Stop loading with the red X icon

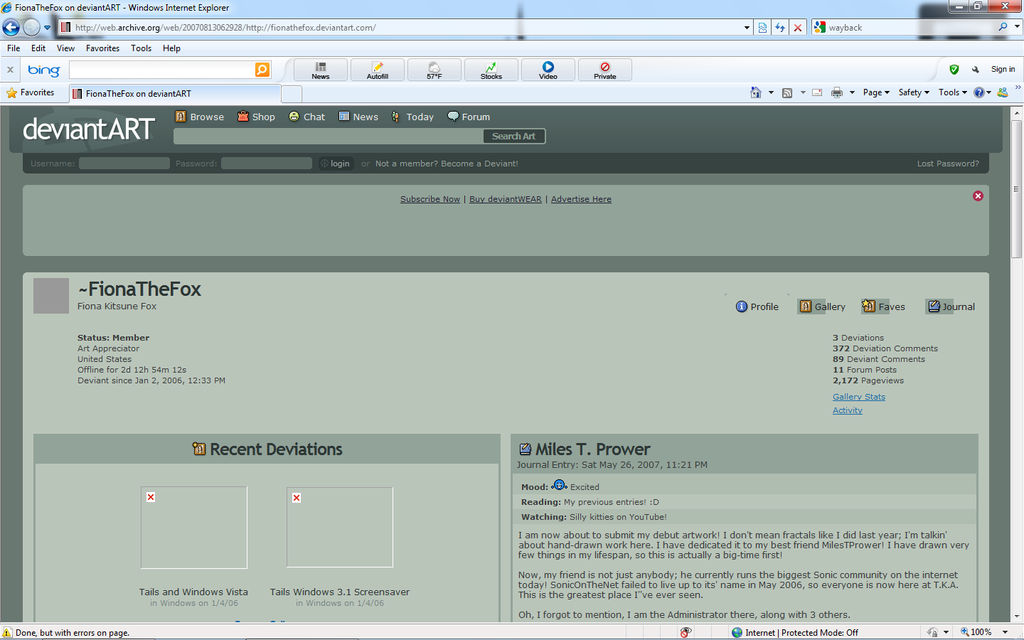coord(797,27)
